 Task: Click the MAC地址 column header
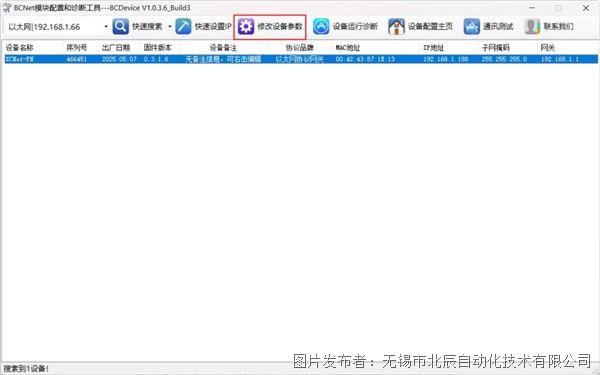point(348,48)
